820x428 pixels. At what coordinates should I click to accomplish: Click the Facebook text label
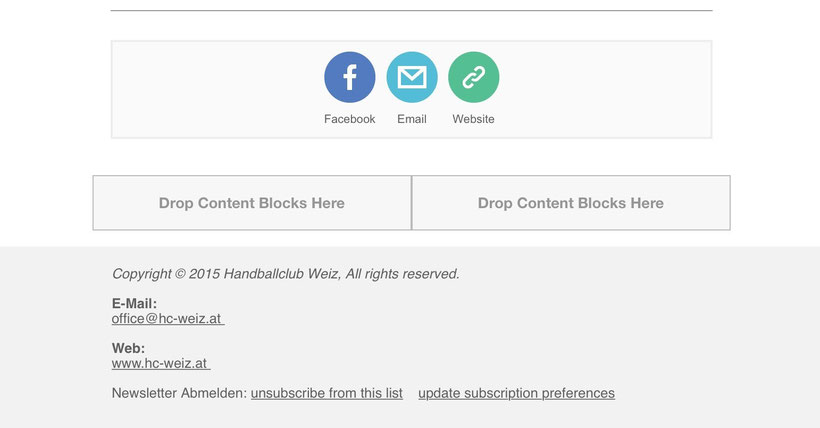tap(349, 119)
